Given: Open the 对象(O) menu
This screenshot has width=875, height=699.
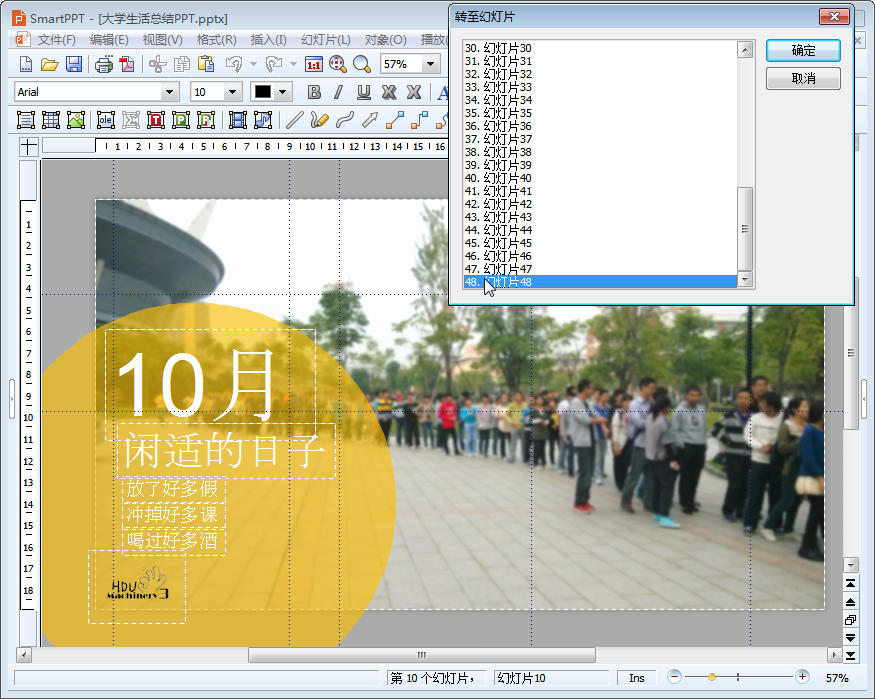Looking at the screenshot, I should point(386,40).
